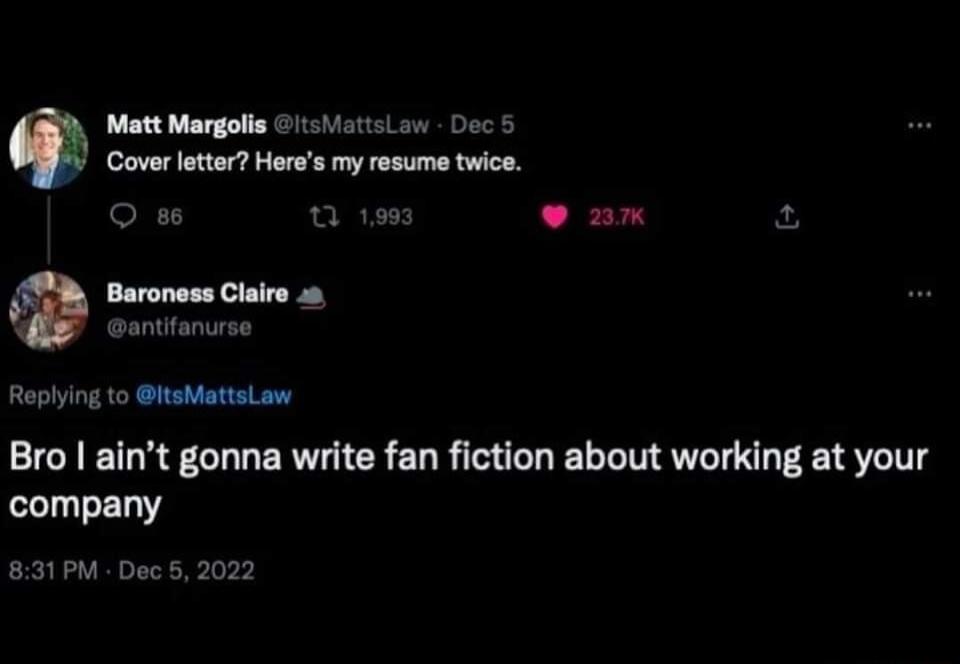Click the reply icon on Matt's tweet
The width and height of the screenshot is (960, 664).
click(x=123, y=216)
